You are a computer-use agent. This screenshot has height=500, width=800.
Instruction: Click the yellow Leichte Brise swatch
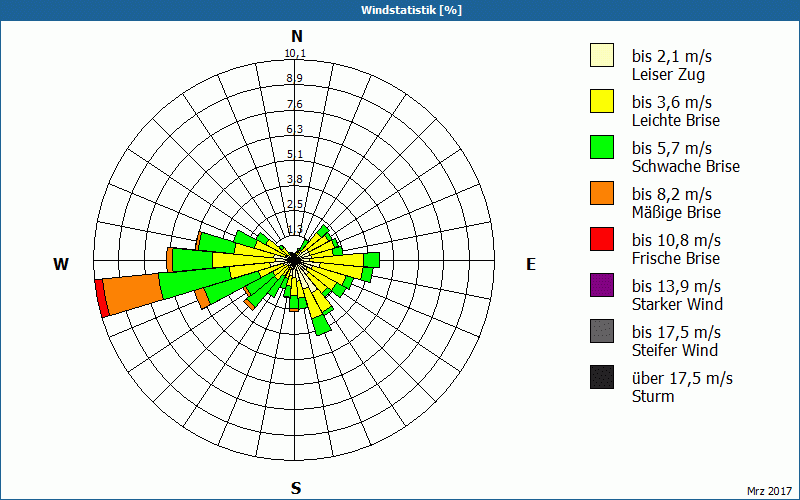(x=602, y=101)
